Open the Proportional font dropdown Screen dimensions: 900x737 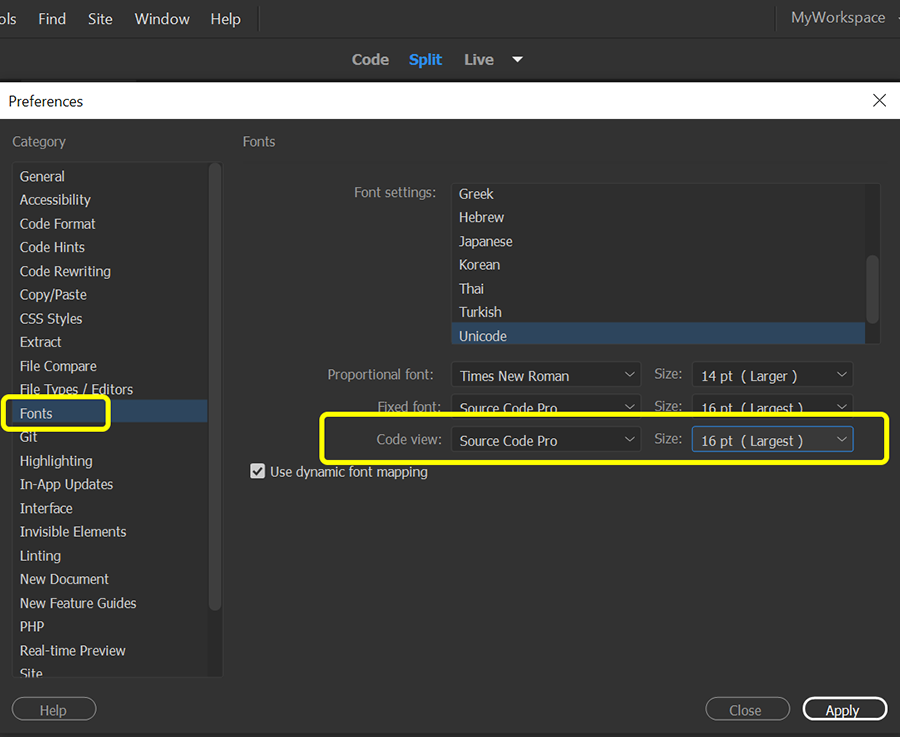(545, 375)
